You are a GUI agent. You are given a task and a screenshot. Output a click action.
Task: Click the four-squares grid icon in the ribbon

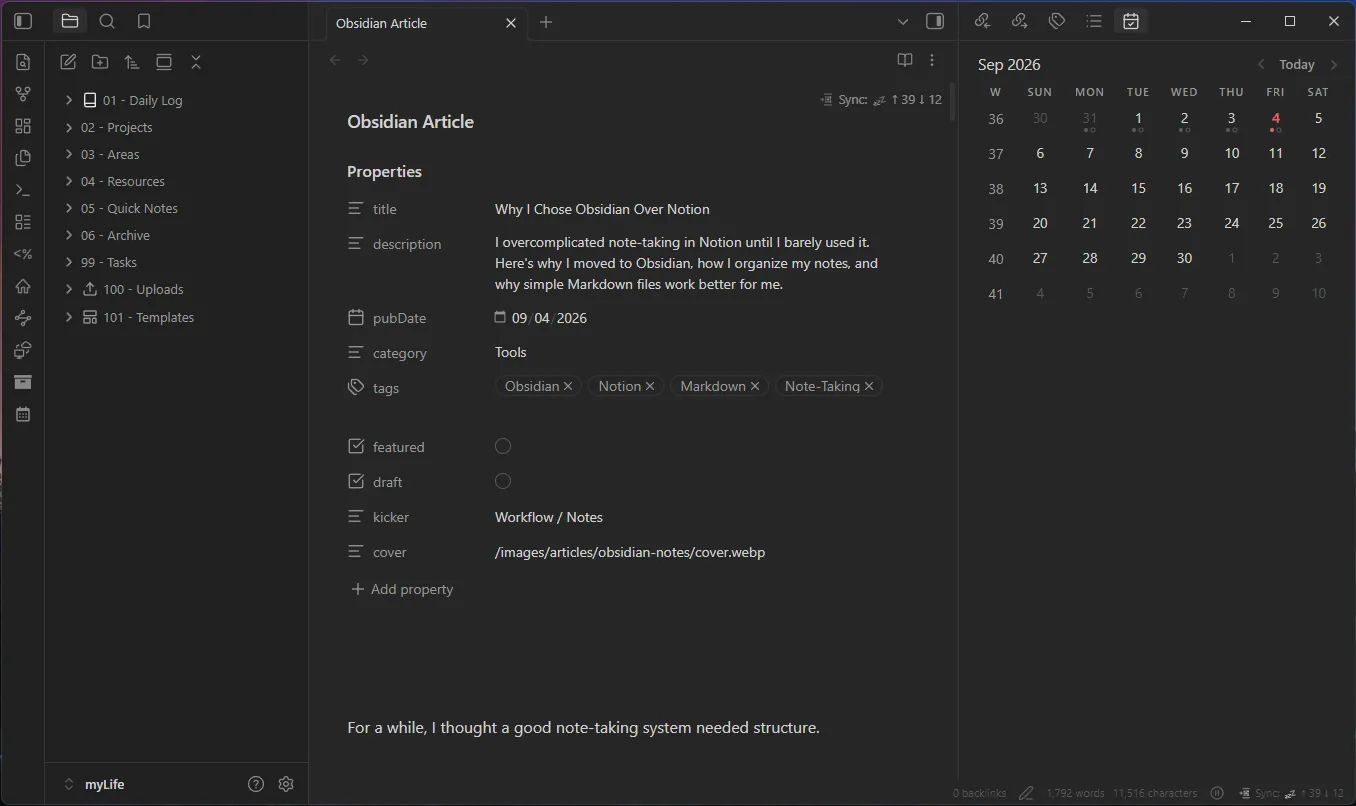click(23, 126)
